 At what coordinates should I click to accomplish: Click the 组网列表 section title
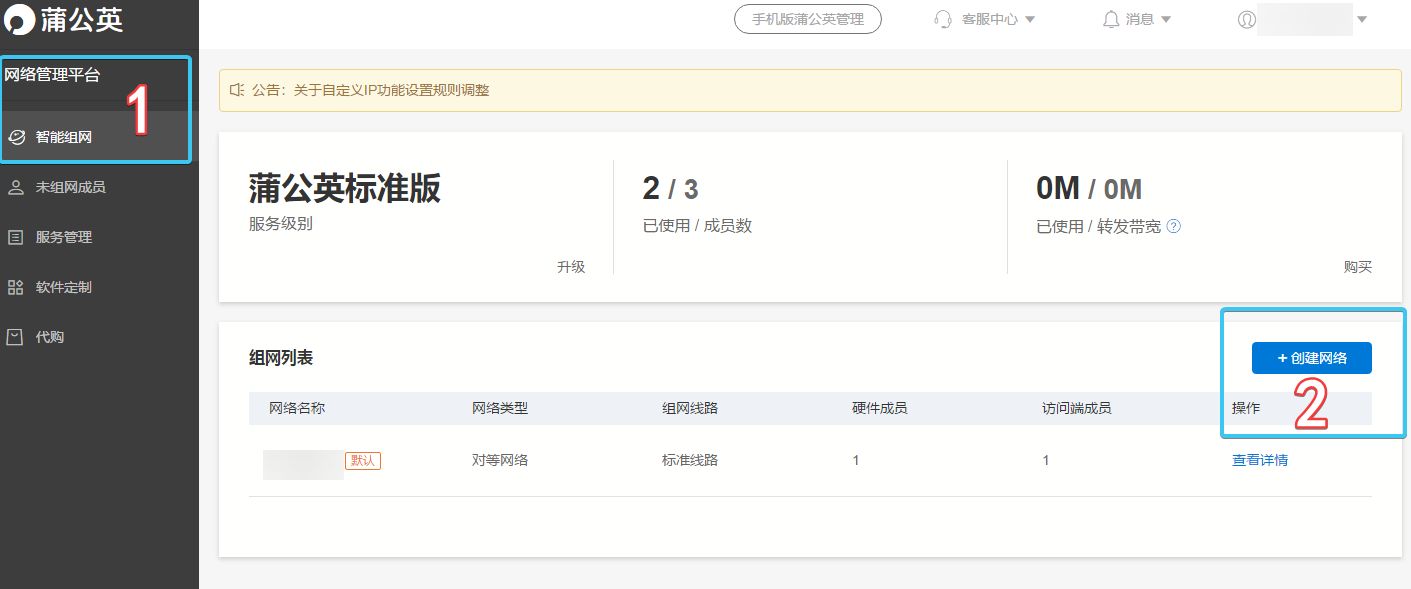pos(281,358)
